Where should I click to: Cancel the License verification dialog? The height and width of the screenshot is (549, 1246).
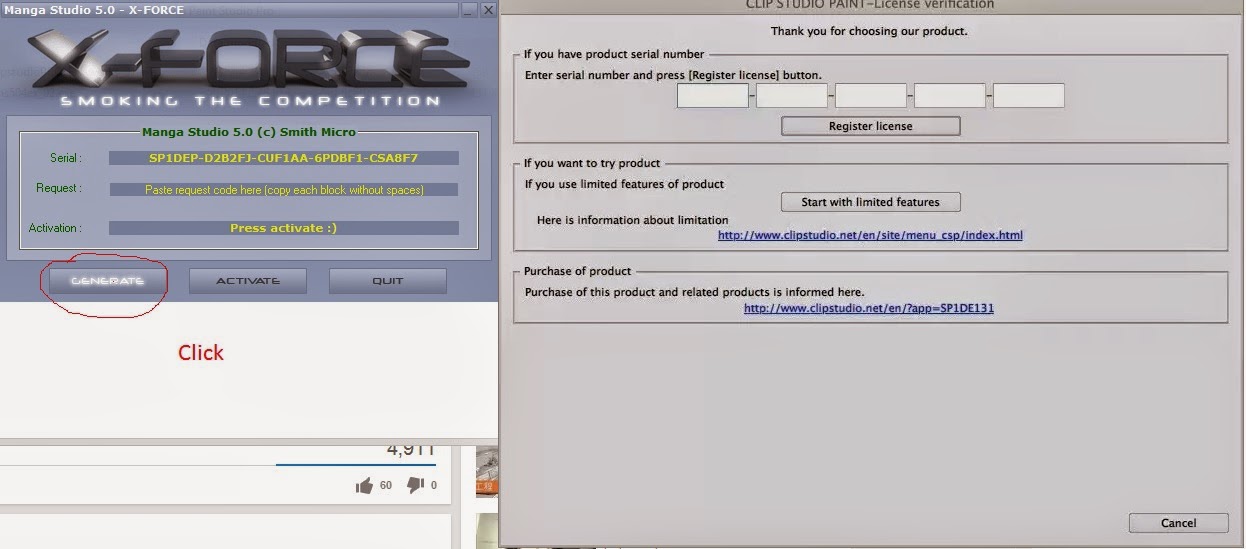(1178, 523)
